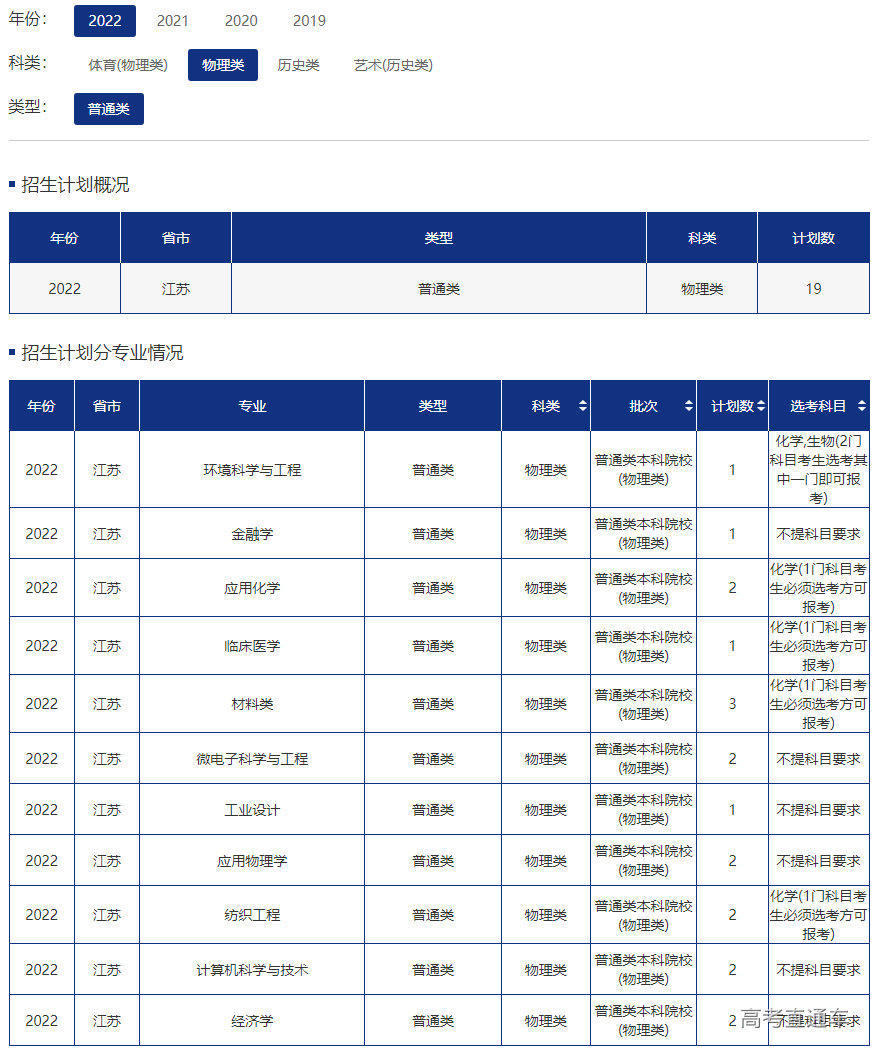Click the sort arrows in 选考科目 column header
Viewport: 878px width, 1058px height.
[x=861, y=406]
